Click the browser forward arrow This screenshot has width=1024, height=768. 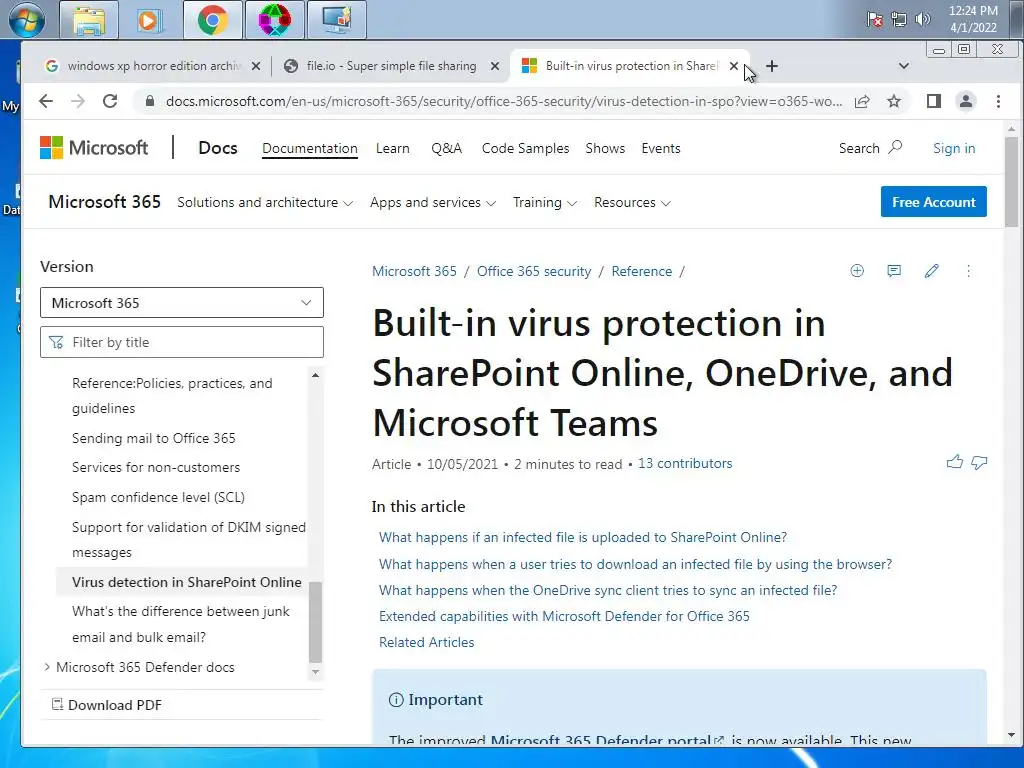[78, 101]
